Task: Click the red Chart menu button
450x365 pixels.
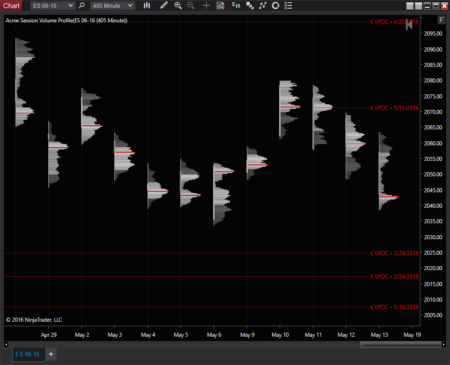Action: point(11,5)
